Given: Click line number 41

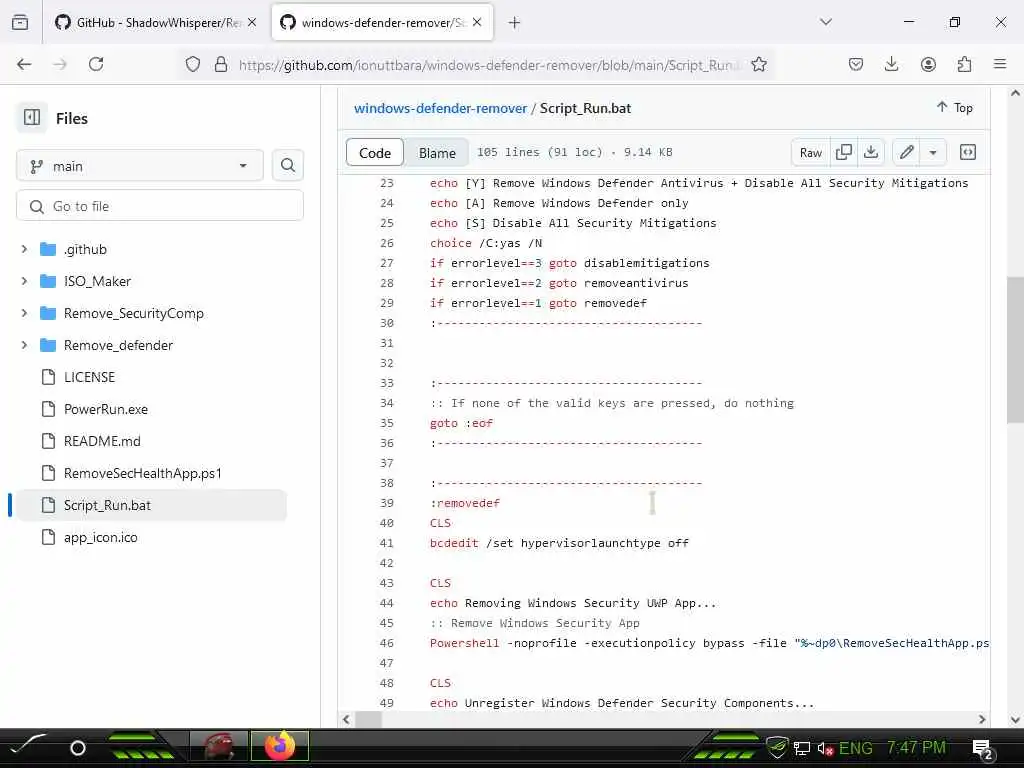Looking at the screenshot, I should pyautogui.click(x=387, y=543).
